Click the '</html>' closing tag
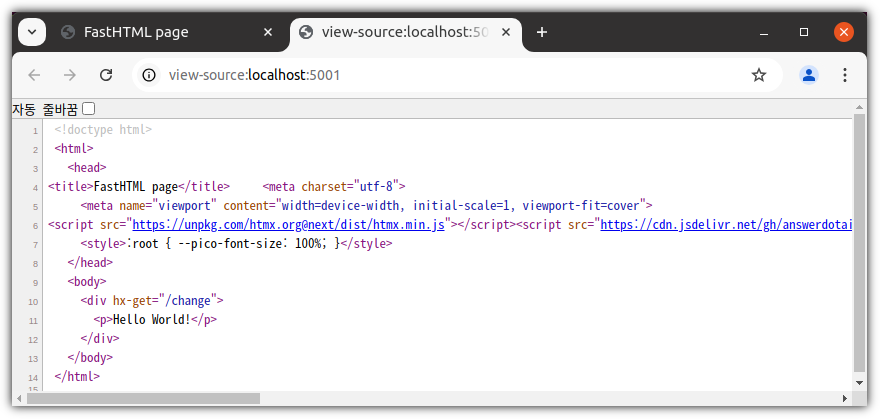880x419 pixels. 77,376
